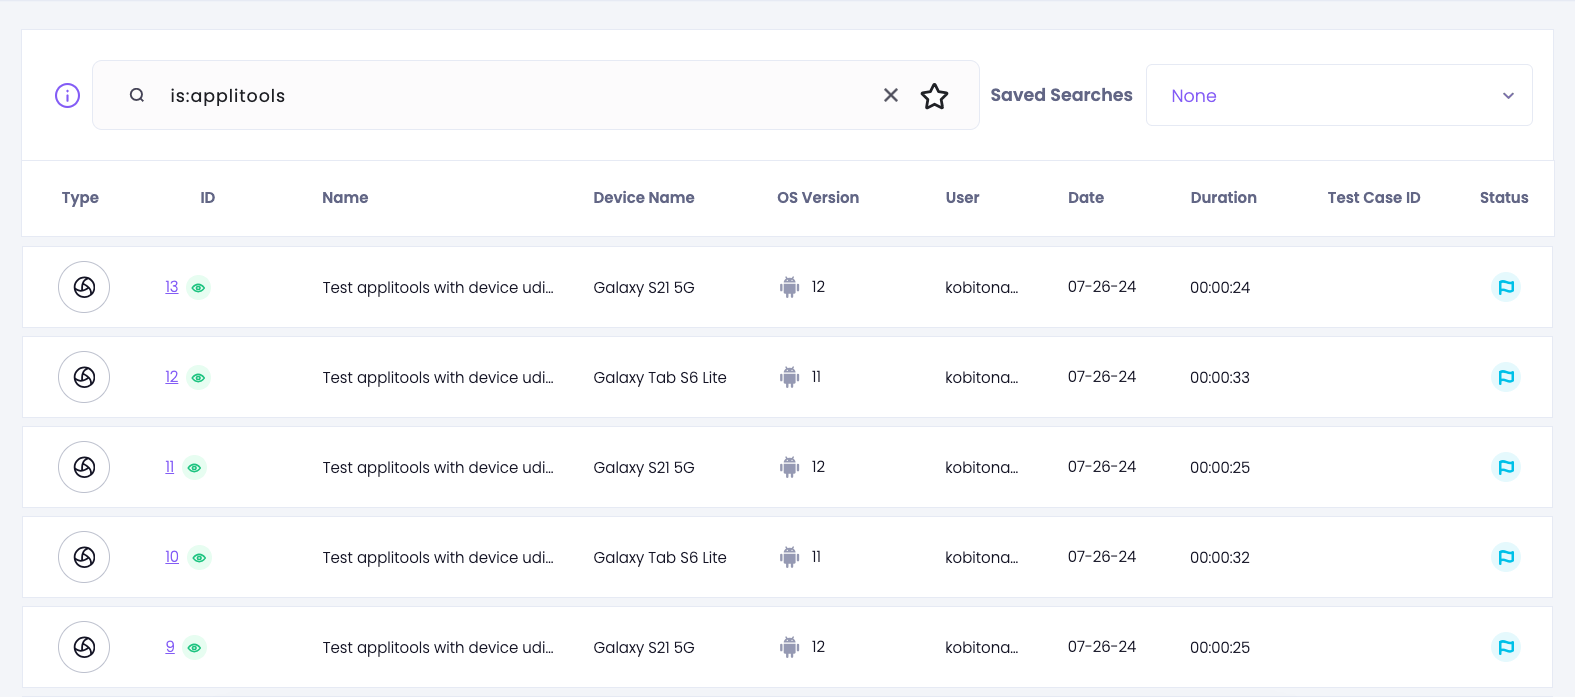Click the magnifier search icon
The height and width of the screenshot is (697, 1575).
click(x=137, y=95)
